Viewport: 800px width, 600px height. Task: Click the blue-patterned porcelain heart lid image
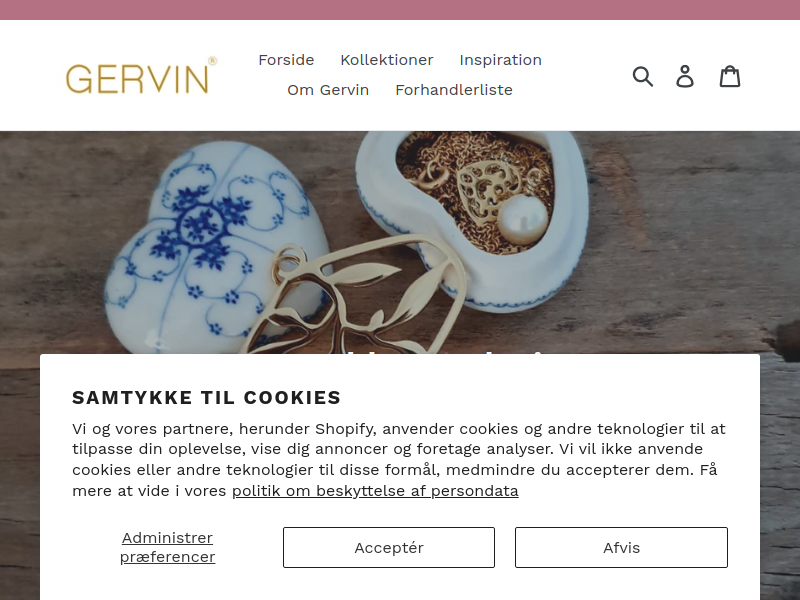[x=217, y=245]
